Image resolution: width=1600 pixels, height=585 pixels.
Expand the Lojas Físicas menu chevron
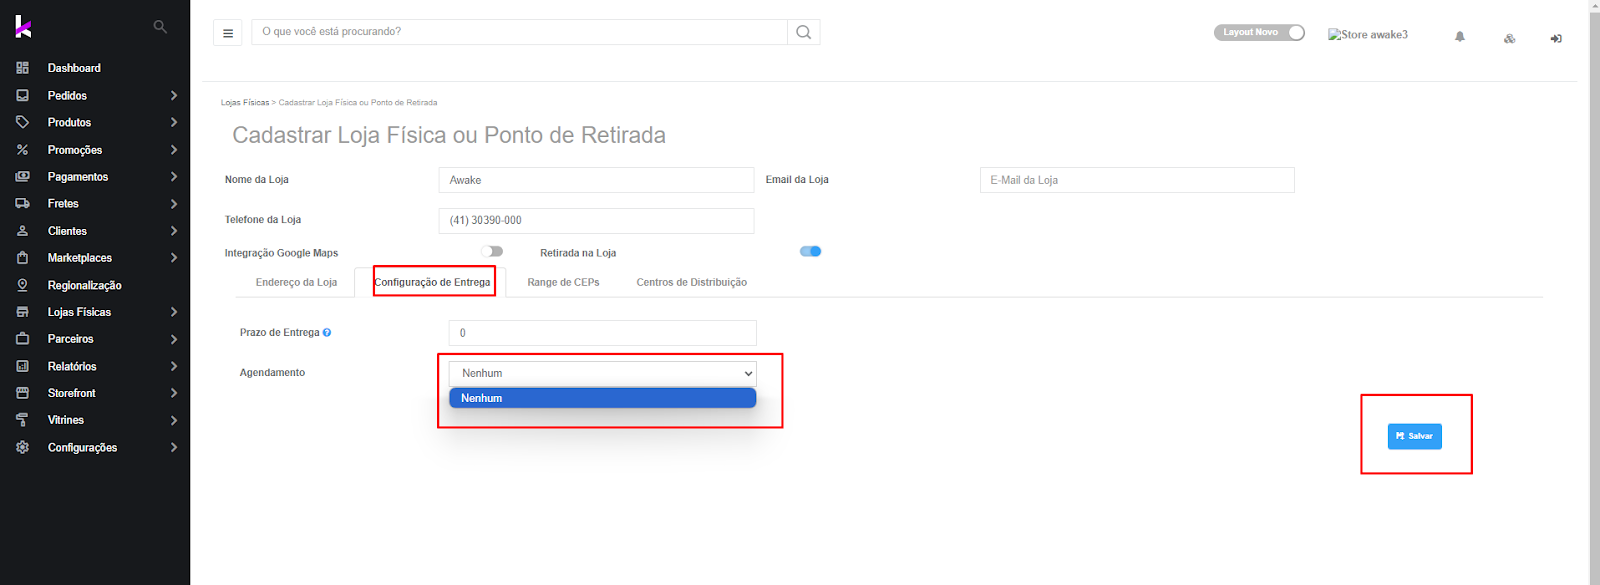[174, 312]
